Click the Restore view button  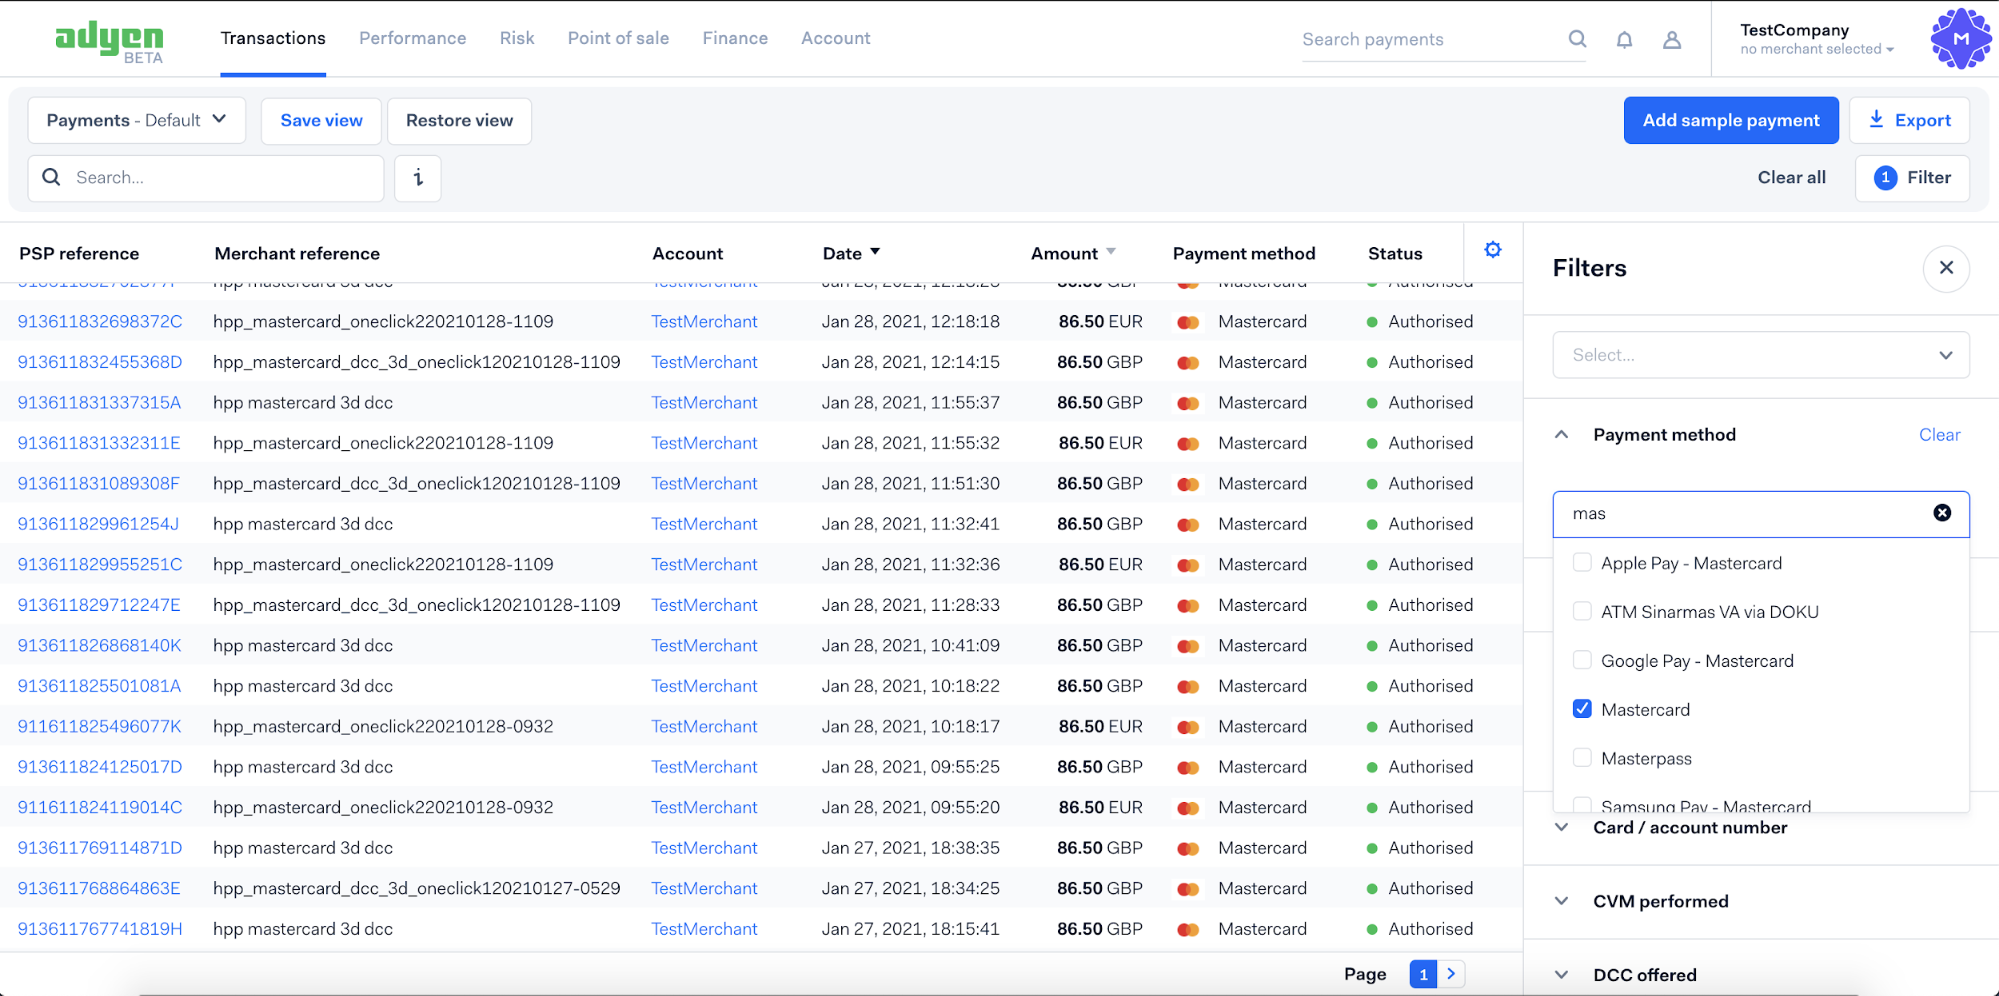[459, 120]
